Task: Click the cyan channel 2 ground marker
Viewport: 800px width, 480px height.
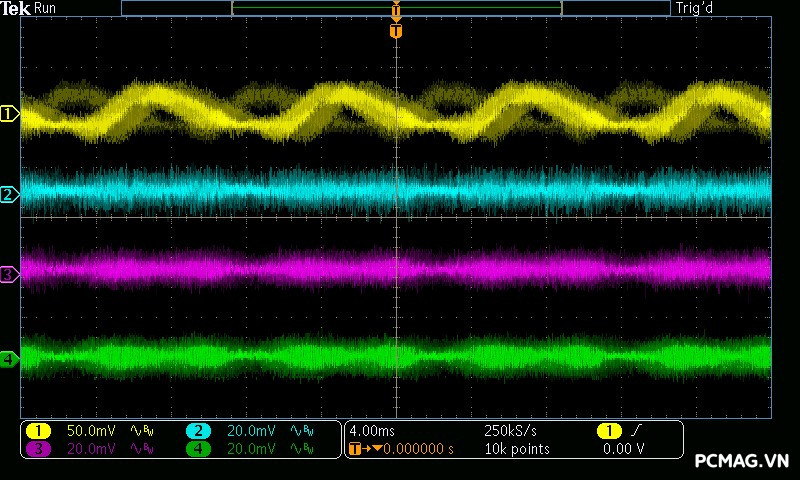Action: pyautogui.click(x=9, y=194)
